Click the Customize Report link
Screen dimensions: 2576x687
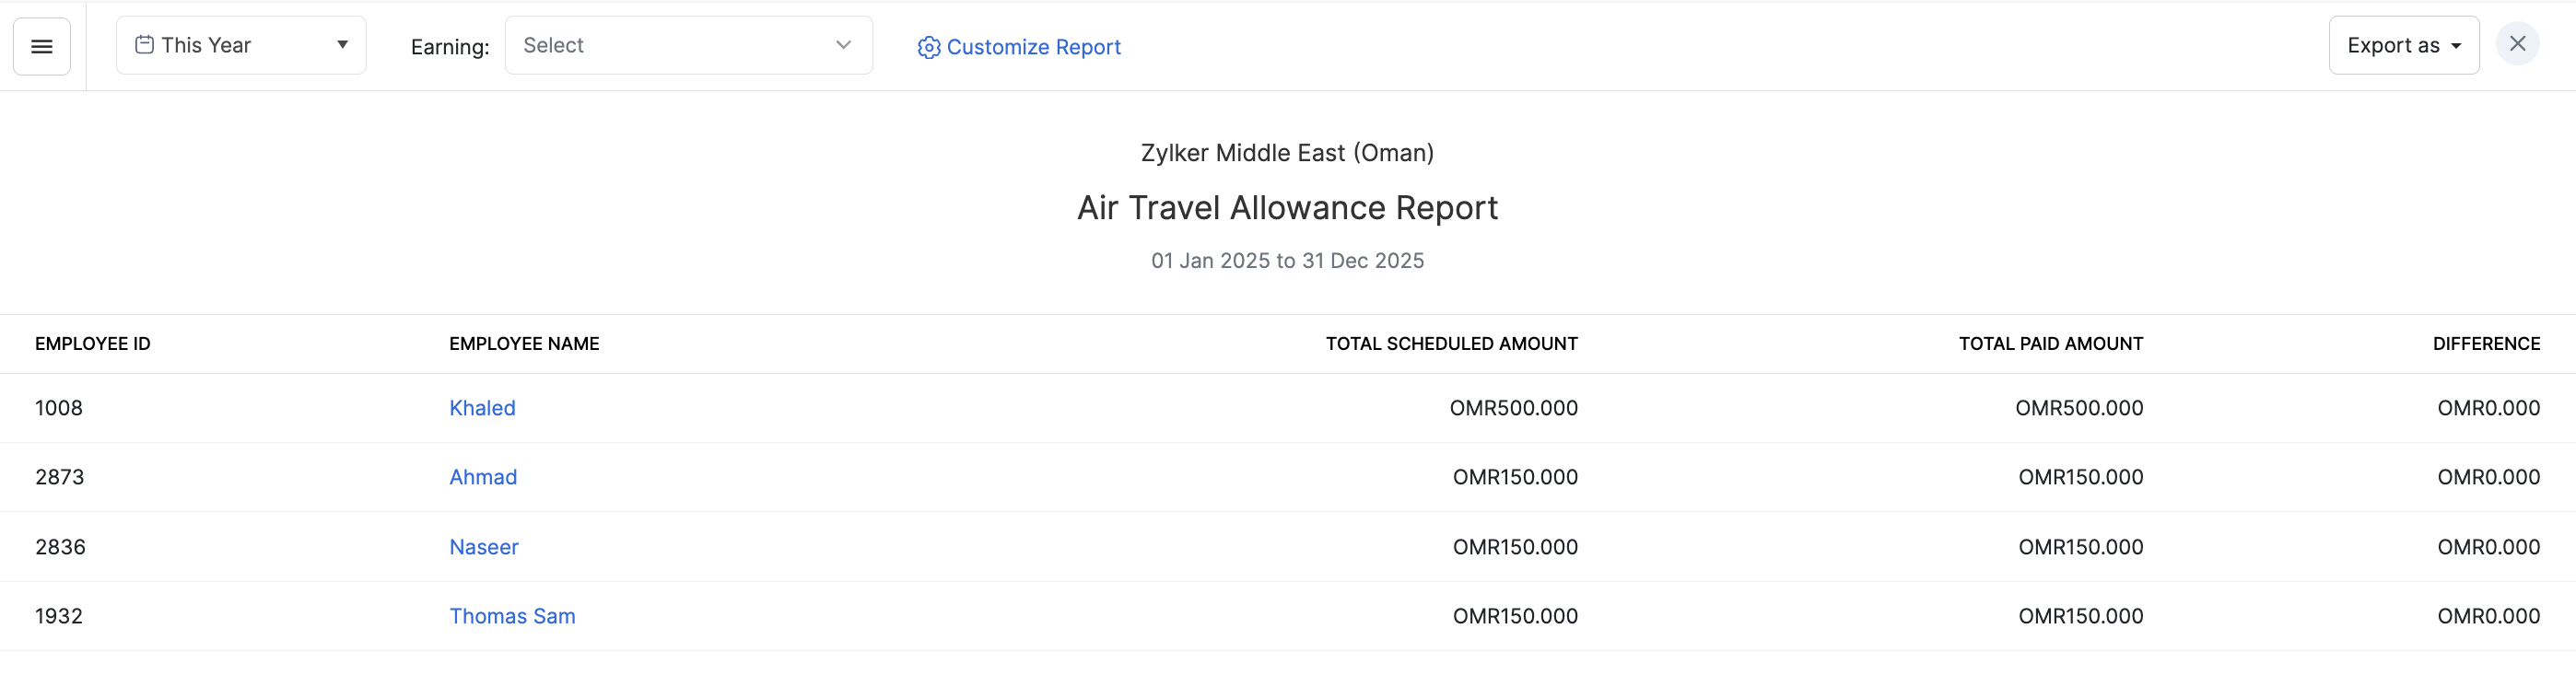[1033, 47]
